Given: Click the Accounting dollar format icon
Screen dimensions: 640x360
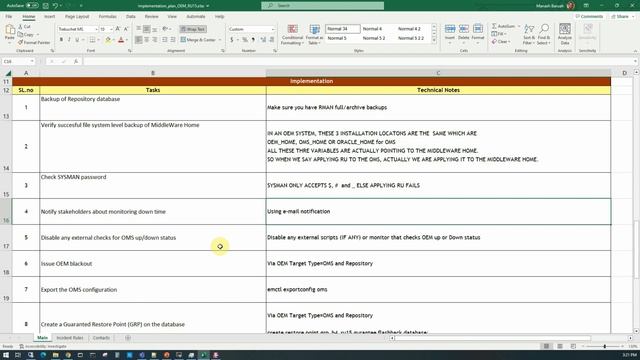Looking at the screenshot, I should (232, 40).
